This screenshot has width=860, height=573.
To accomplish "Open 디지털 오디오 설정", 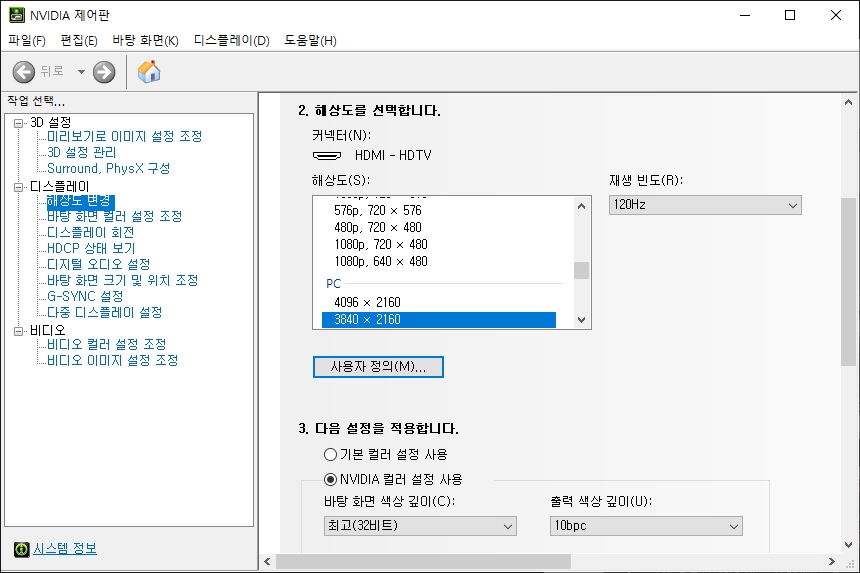I will pos(99,264).
